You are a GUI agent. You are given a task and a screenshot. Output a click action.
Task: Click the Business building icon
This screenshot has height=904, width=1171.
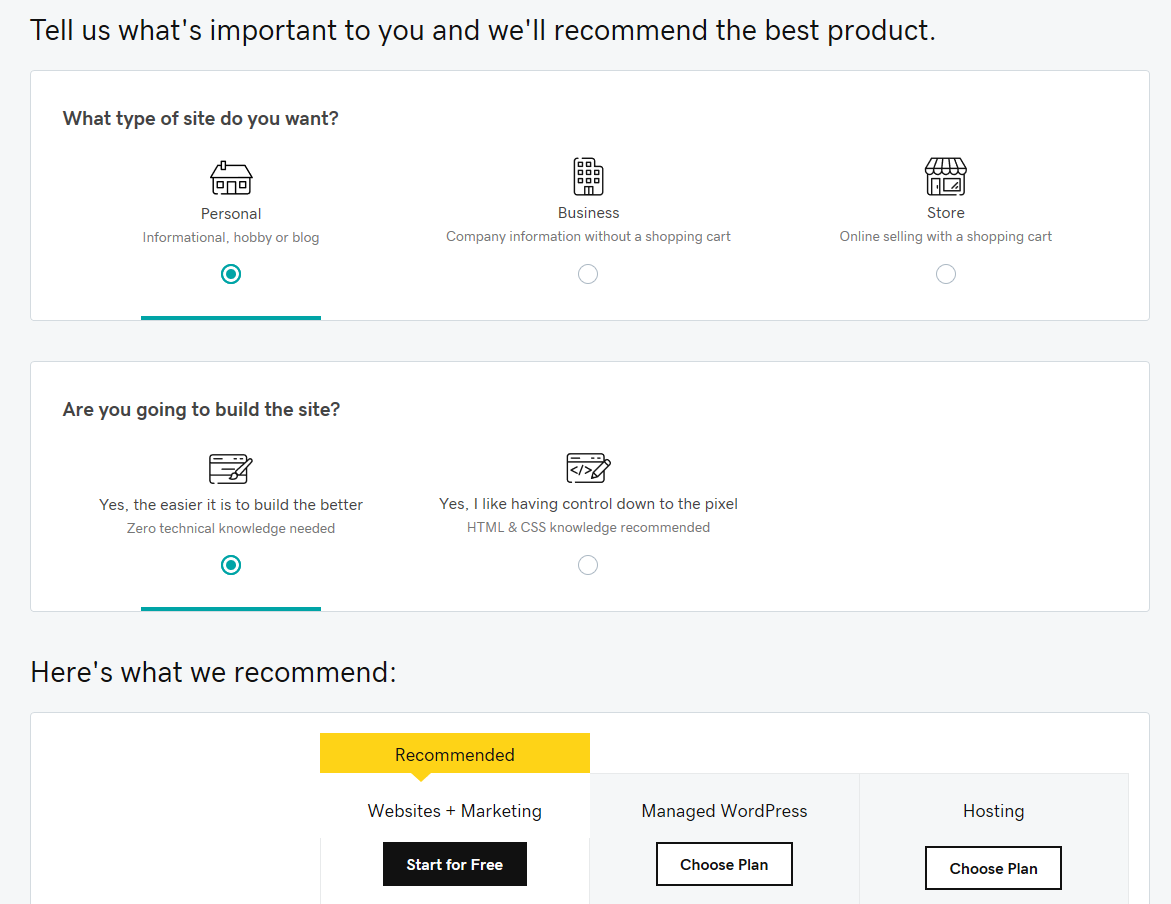[588, 176]
